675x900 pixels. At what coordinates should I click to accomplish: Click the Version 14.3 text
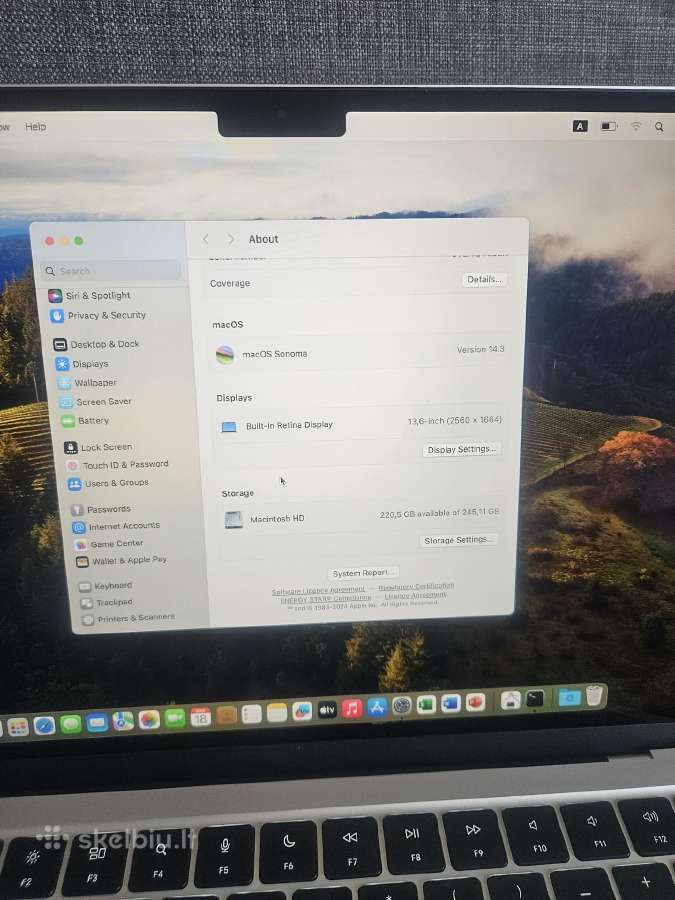point(480,349)
